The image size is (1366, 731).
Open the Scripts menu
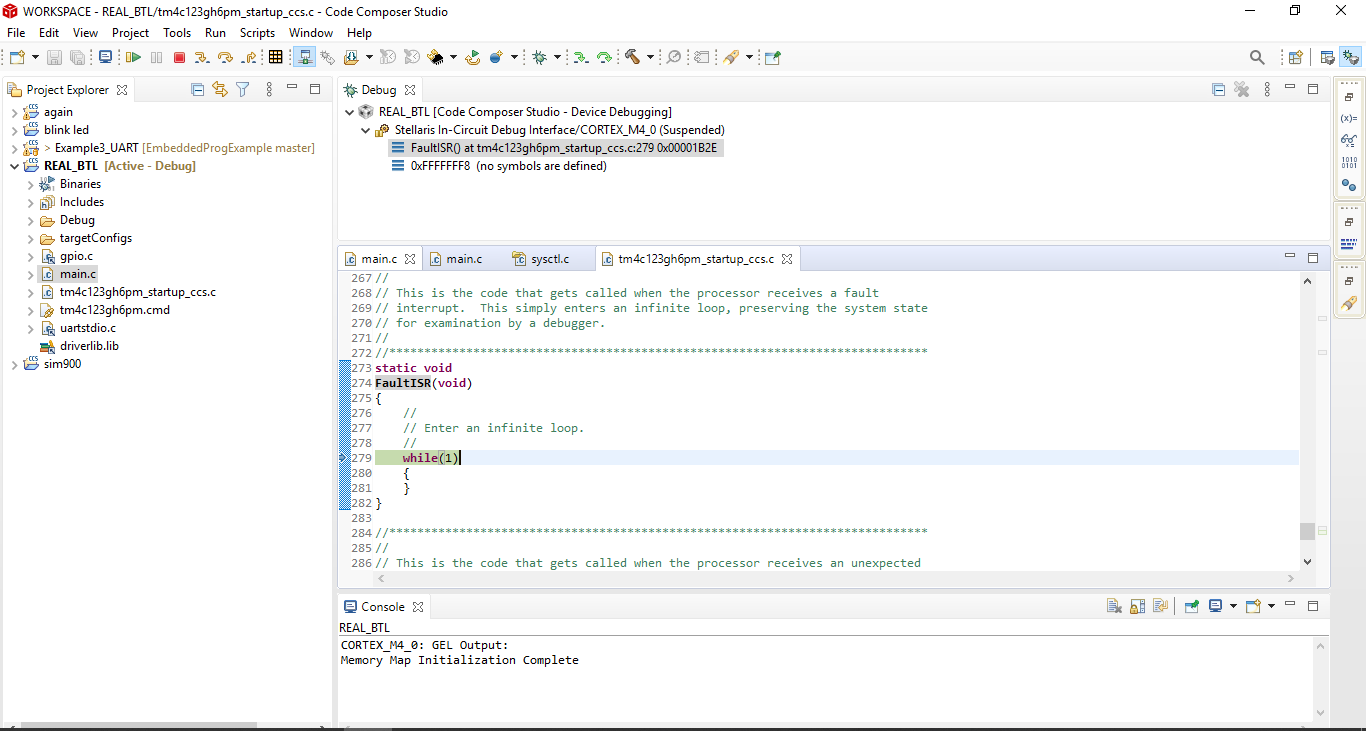(x=257, y=33)
